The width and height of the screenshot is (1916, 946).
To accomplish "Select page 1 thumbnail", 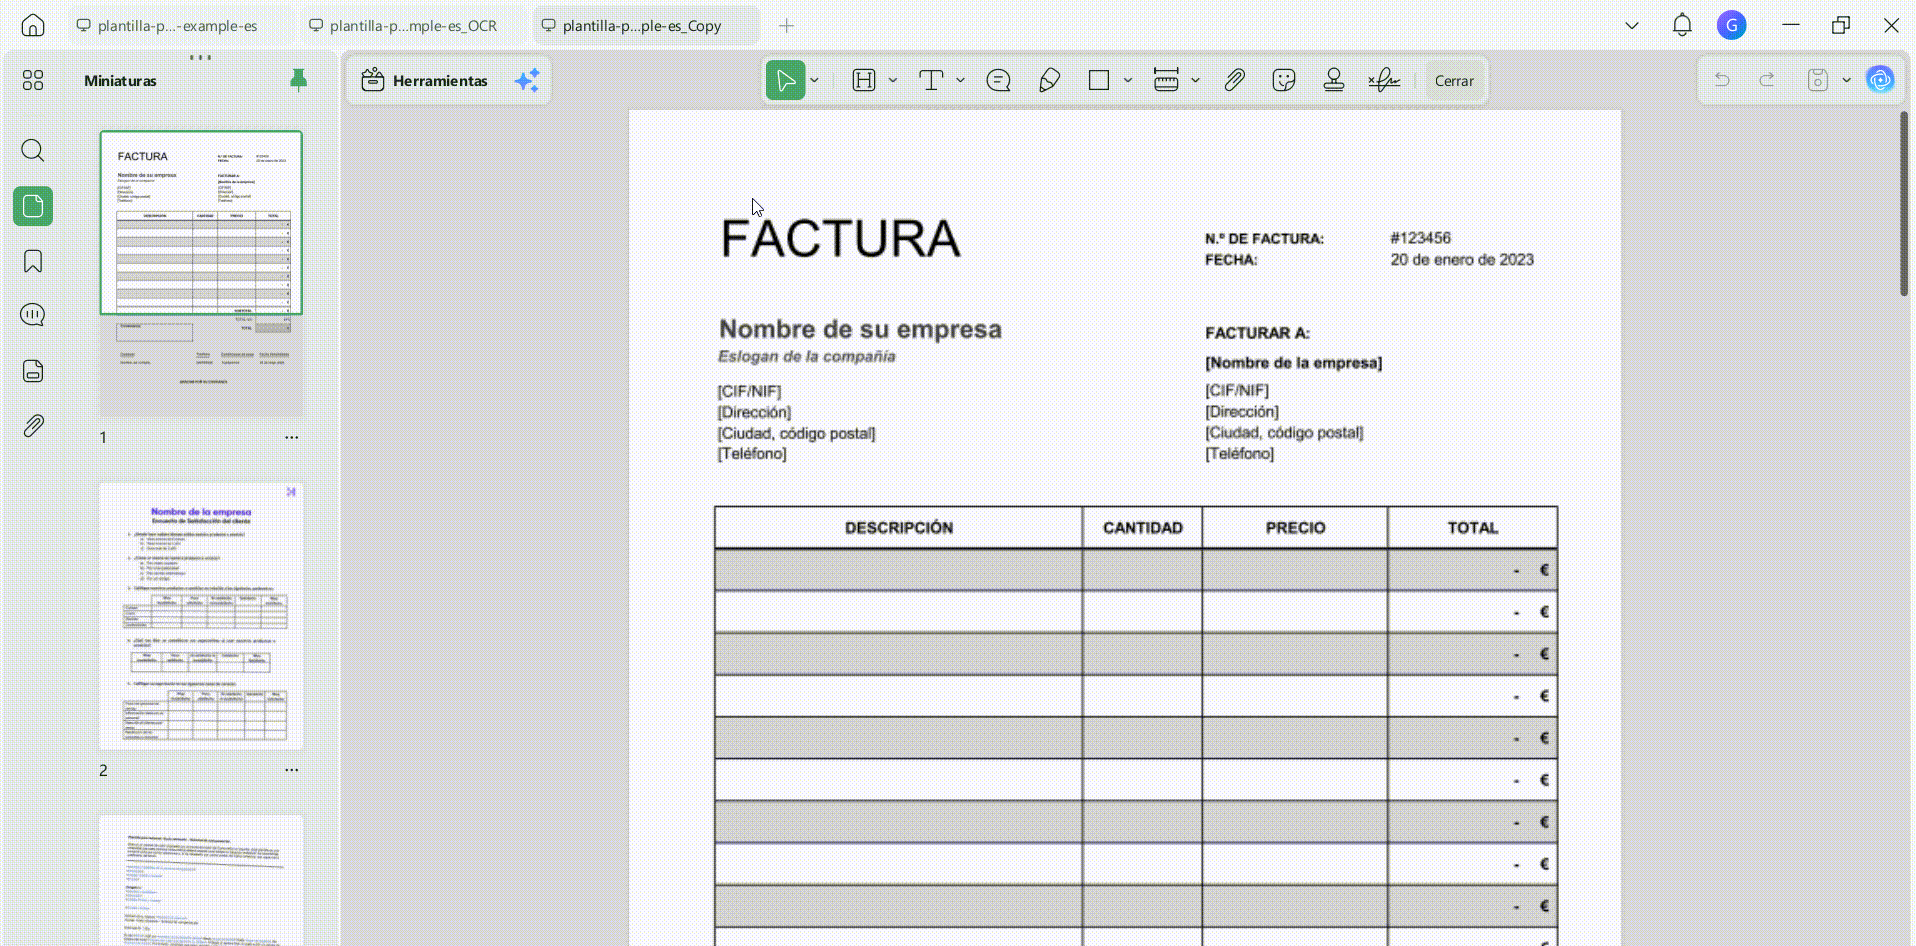I will (201, 273).
